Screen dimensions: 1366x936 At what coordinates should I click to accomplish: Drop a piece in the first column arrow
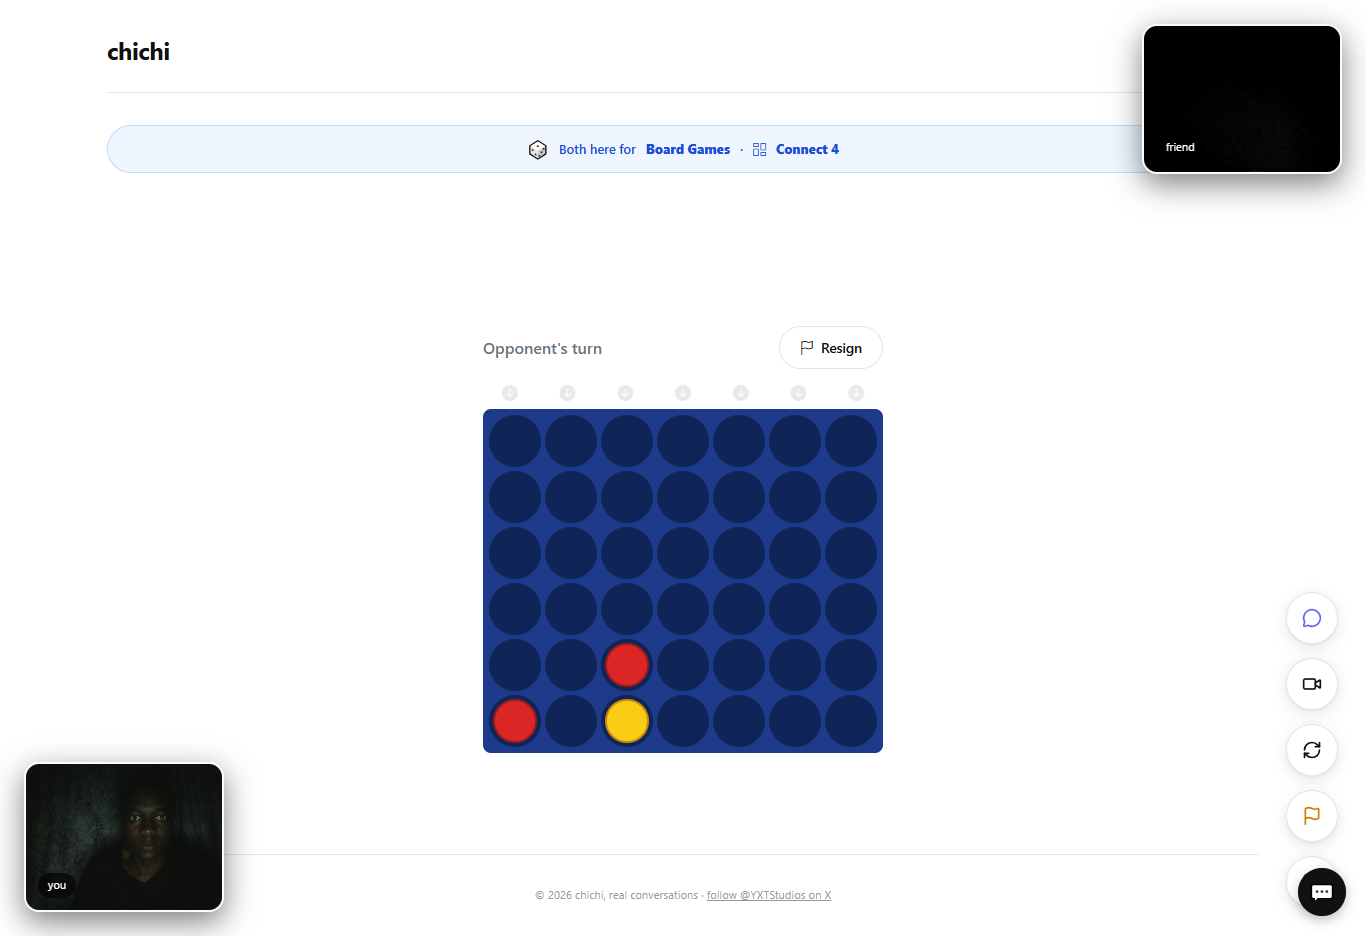click(x=510, y=393)
